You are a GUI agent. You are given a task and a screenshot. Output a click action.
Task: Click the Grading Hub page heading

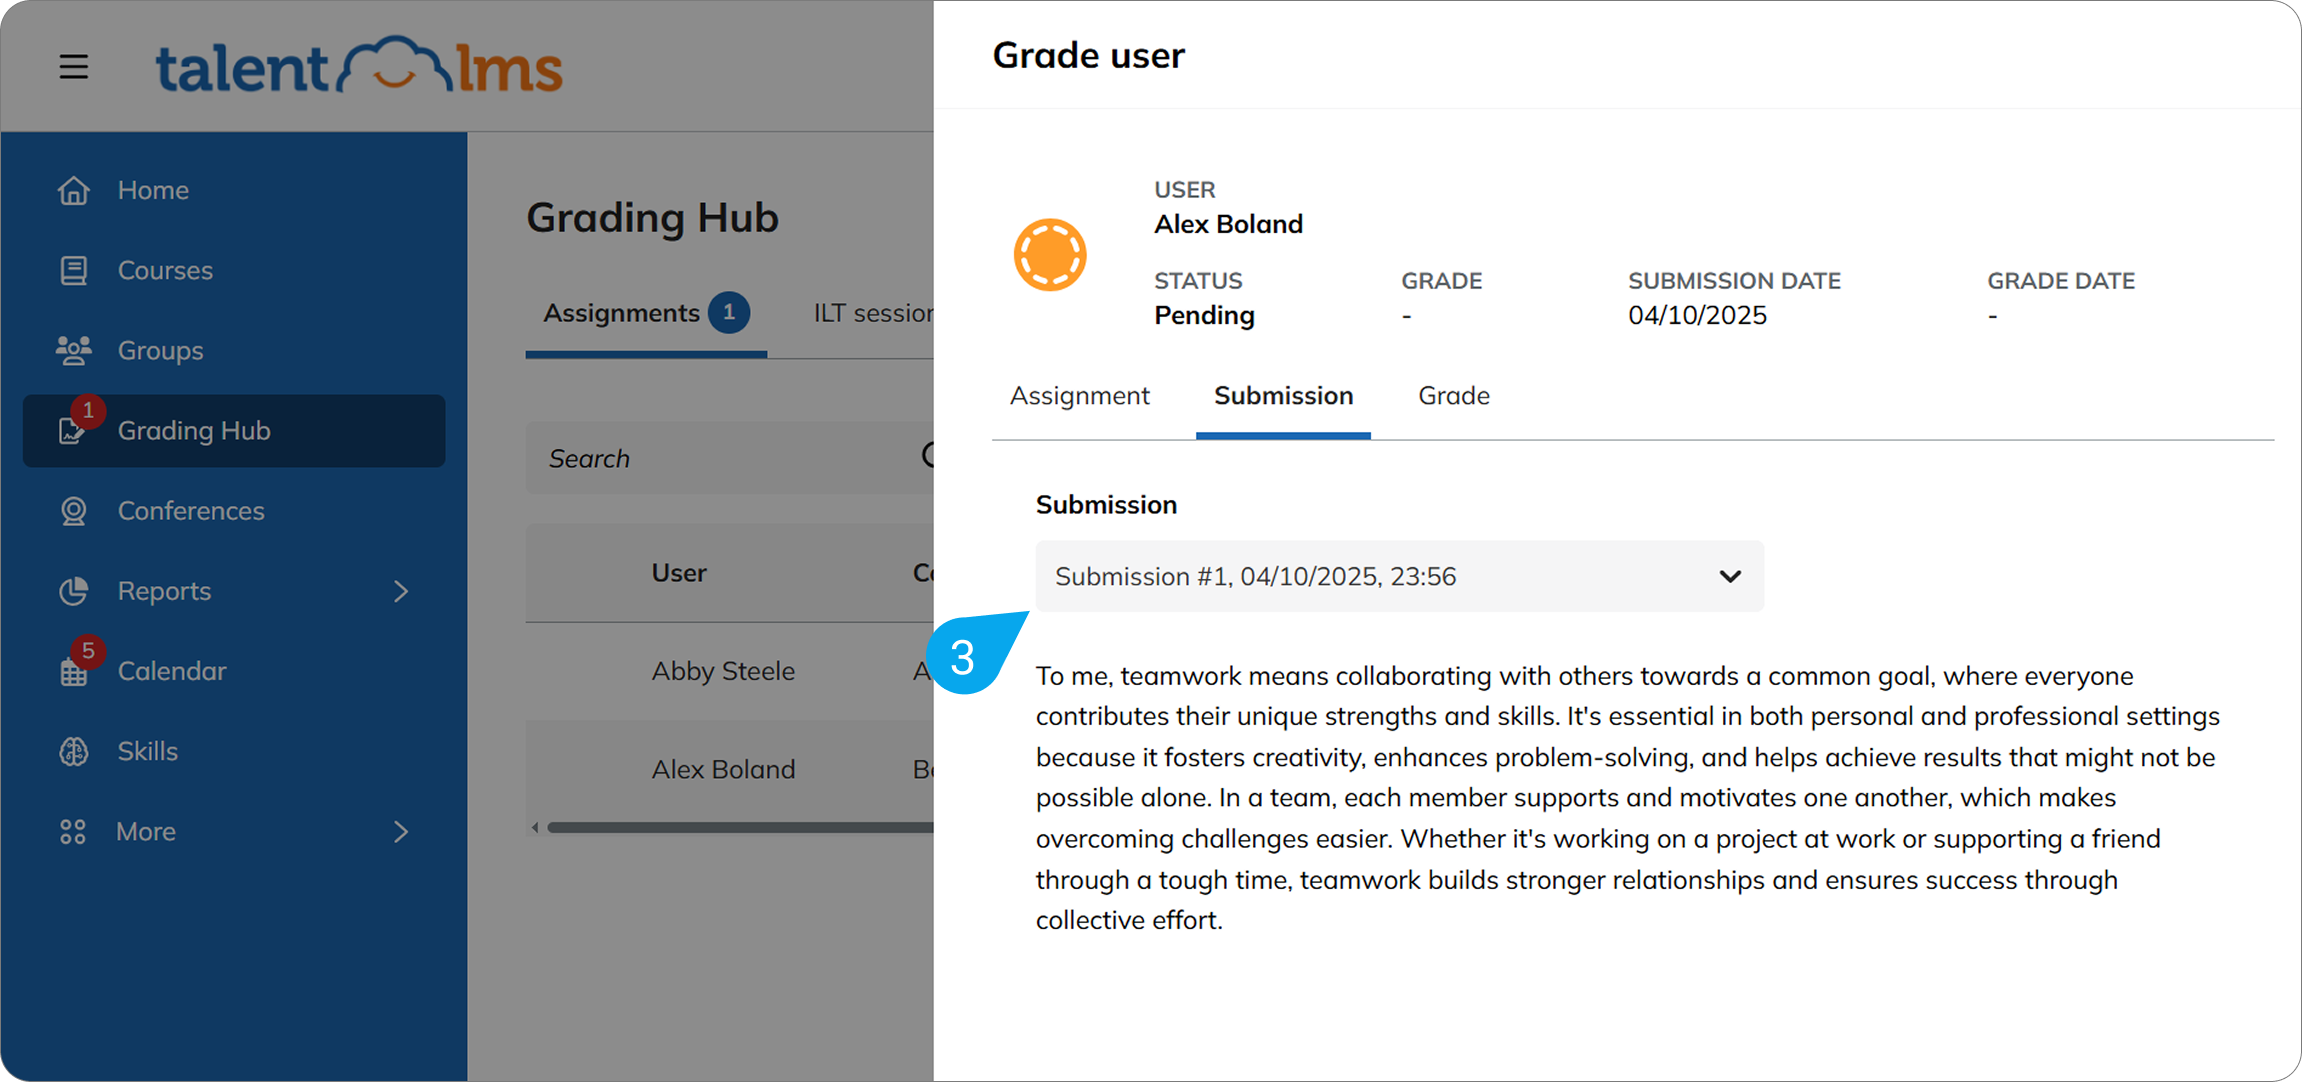pyautogui.click(x=652, y=218)
